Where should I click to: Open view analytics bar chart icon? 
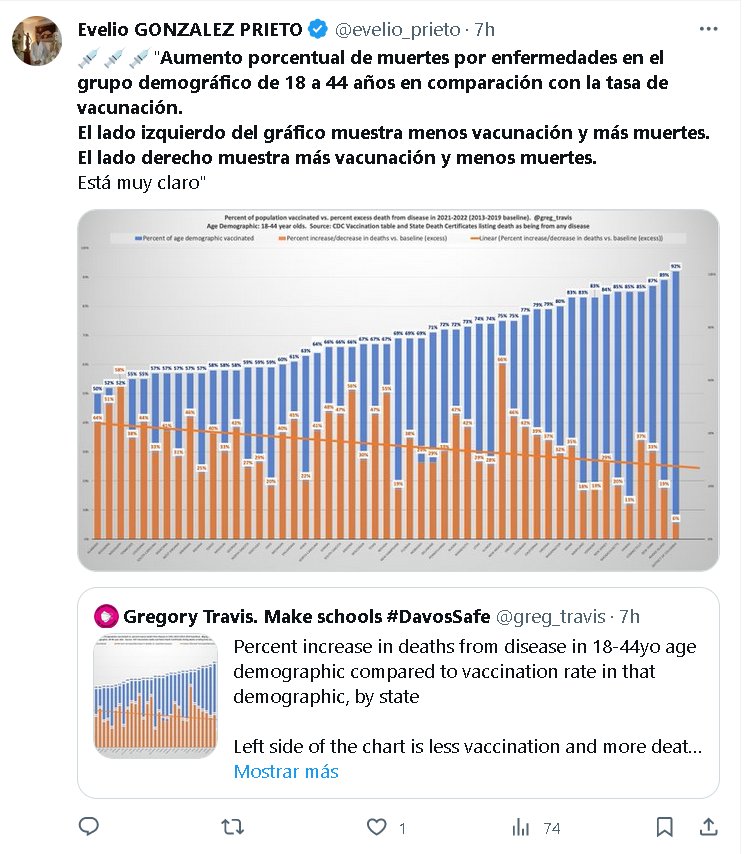point(520,827)
